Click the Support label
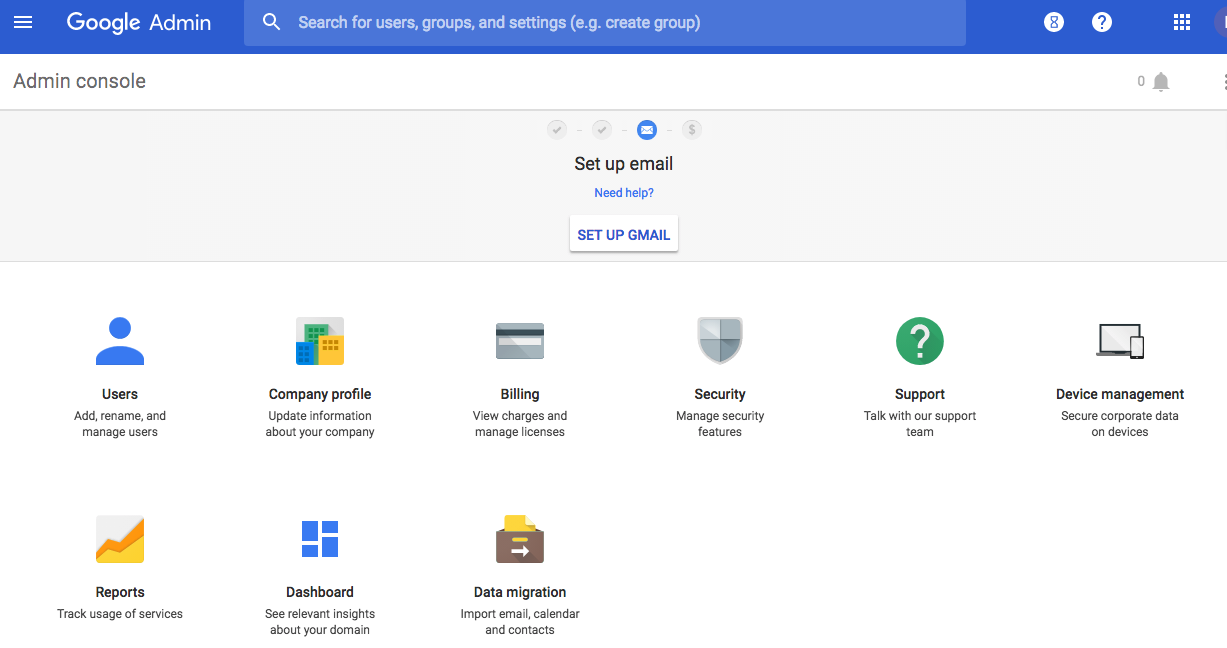 pos(920,394)
